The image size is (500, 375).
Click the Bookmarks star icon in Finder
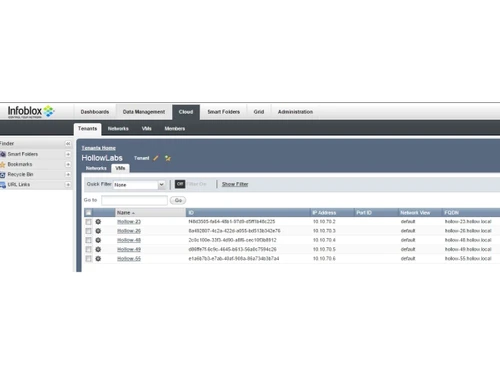click(x=3, y=164)
